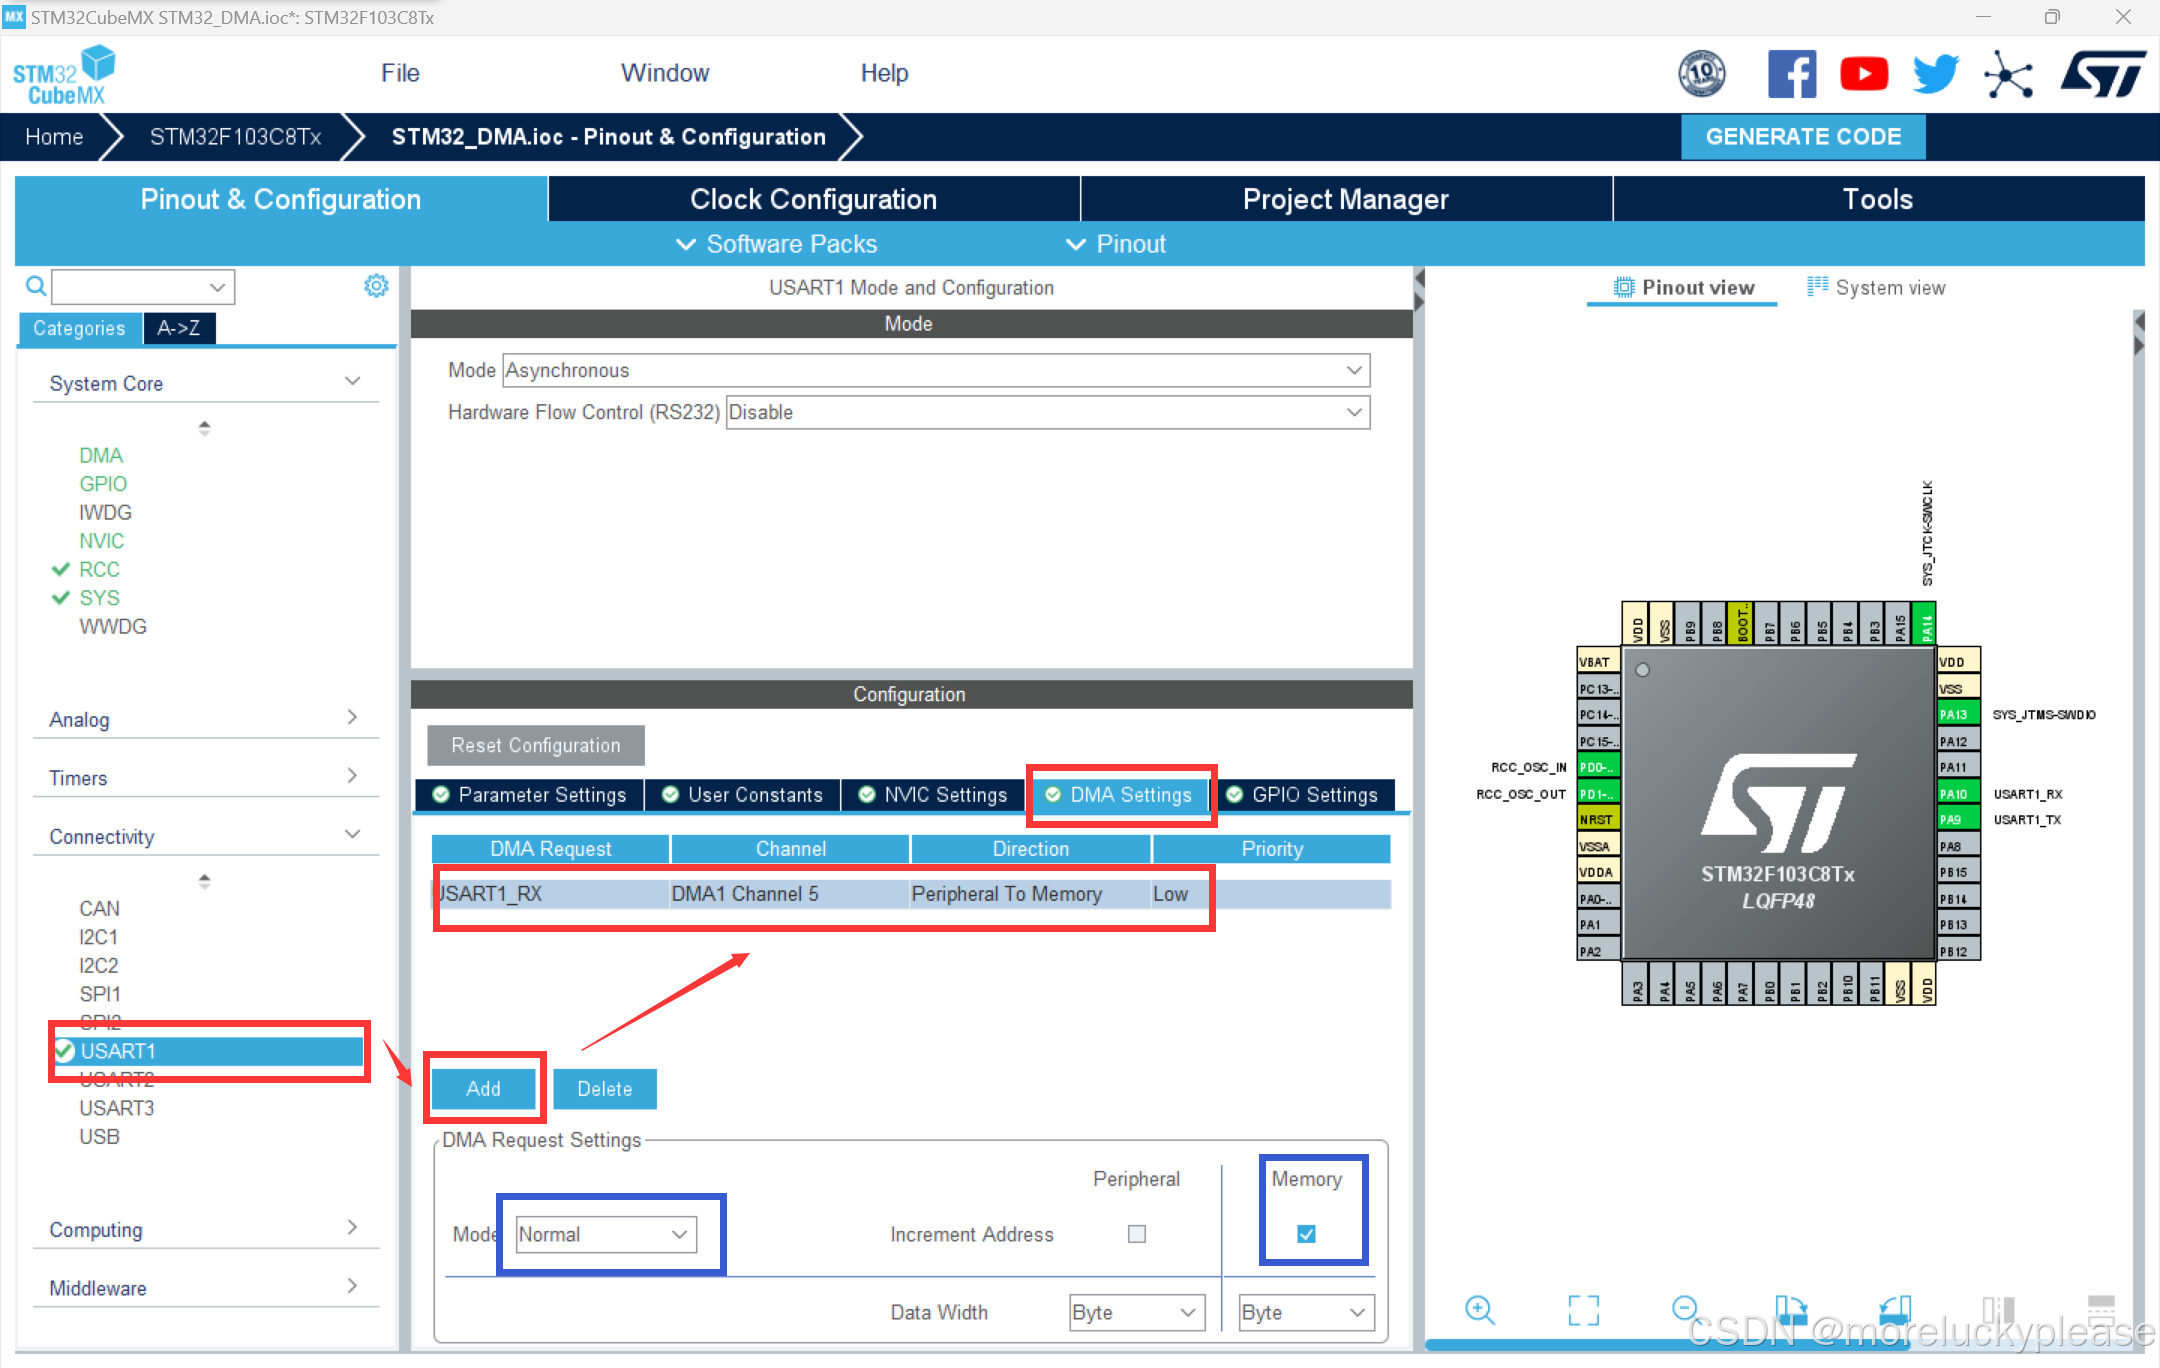Open Hardware Flow Control dropdown

[1047, 412]
